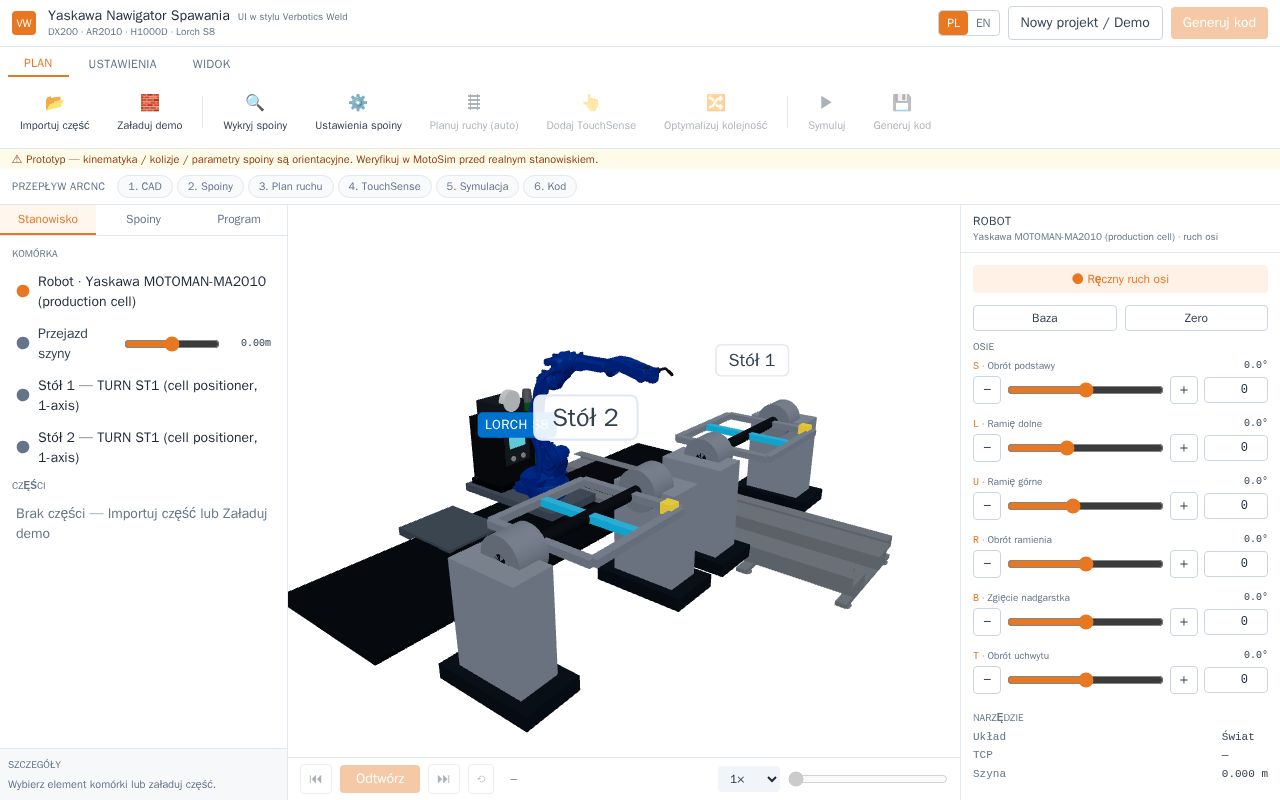Select Stół 1 TURN ST1 cell item
The height and width of the screenshot is (800, 1280).
point(143,395)
